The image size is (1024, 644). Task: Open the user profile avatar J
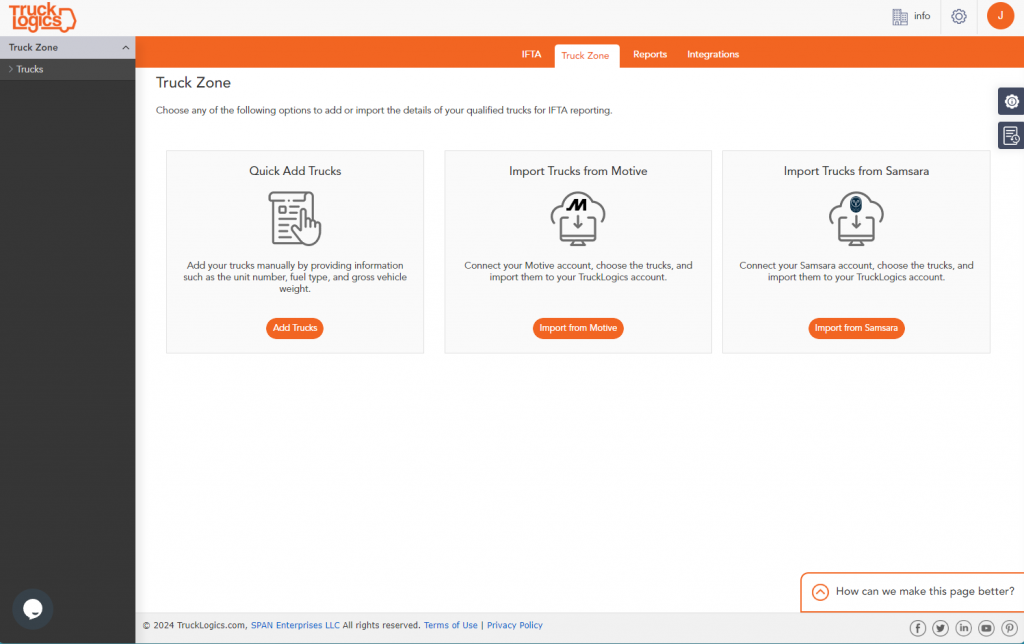coord(1000,16)
